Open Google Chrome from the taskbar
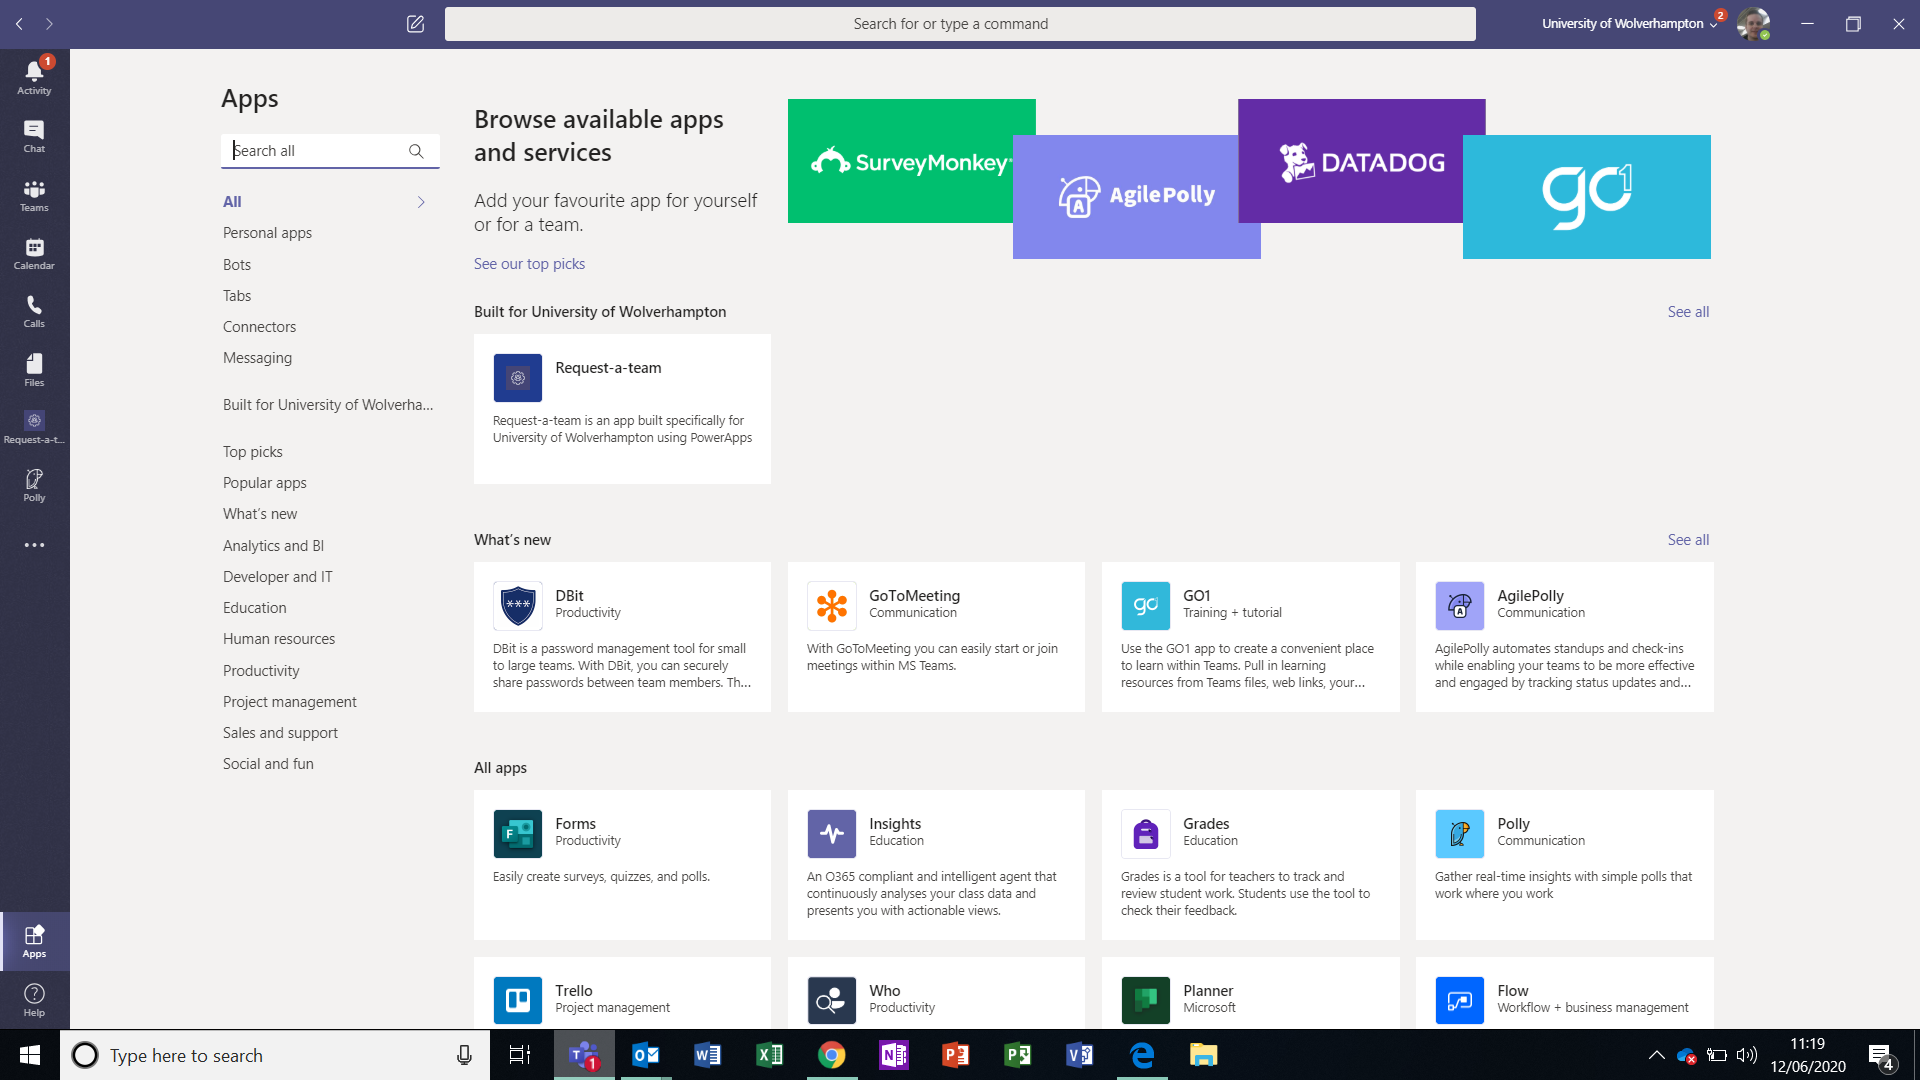Screen dimensions: 1920x1080 tap(831, 1055)
